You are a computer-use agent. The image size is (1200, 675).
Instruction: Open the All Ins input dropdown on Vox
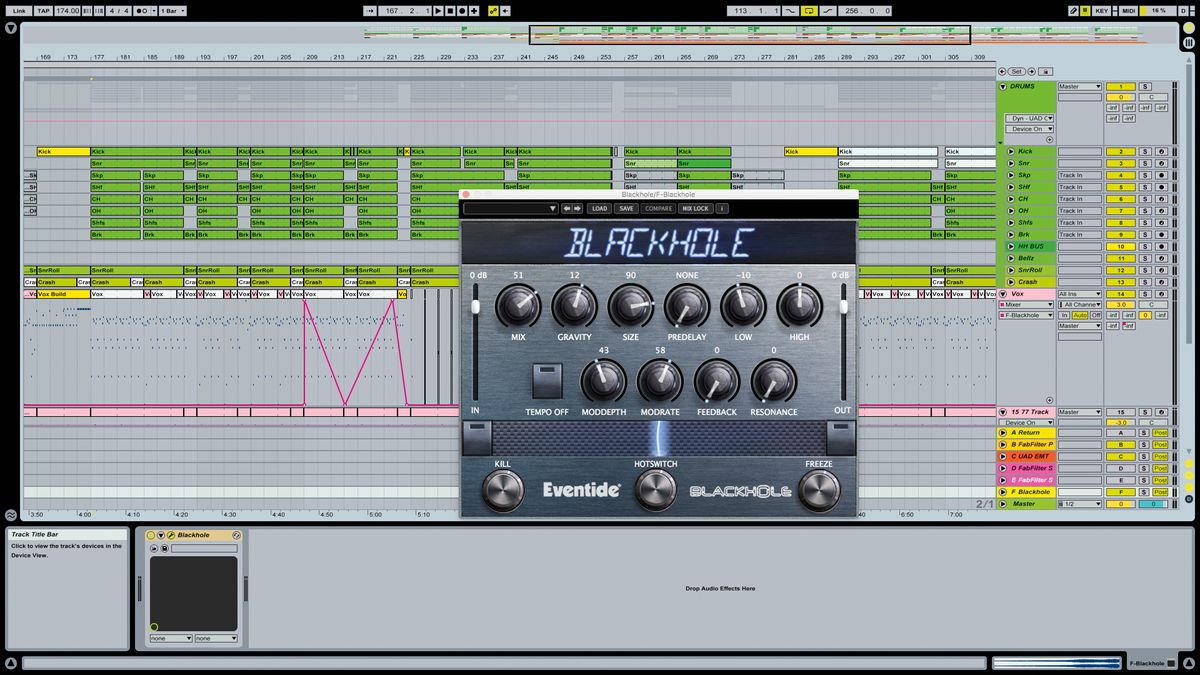click(x=1080, y=294)
